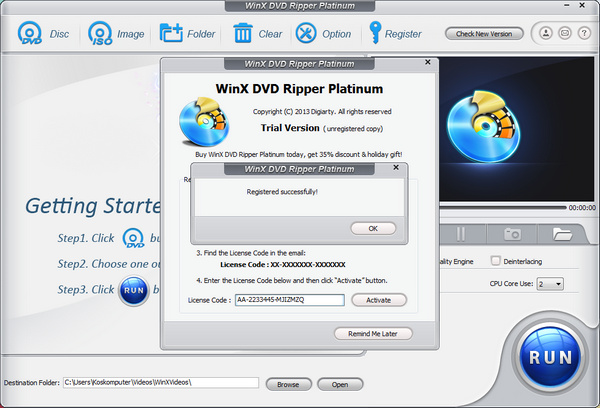
Task: Click DVD icon in Step1 instructions
Action: coord(133,238)
